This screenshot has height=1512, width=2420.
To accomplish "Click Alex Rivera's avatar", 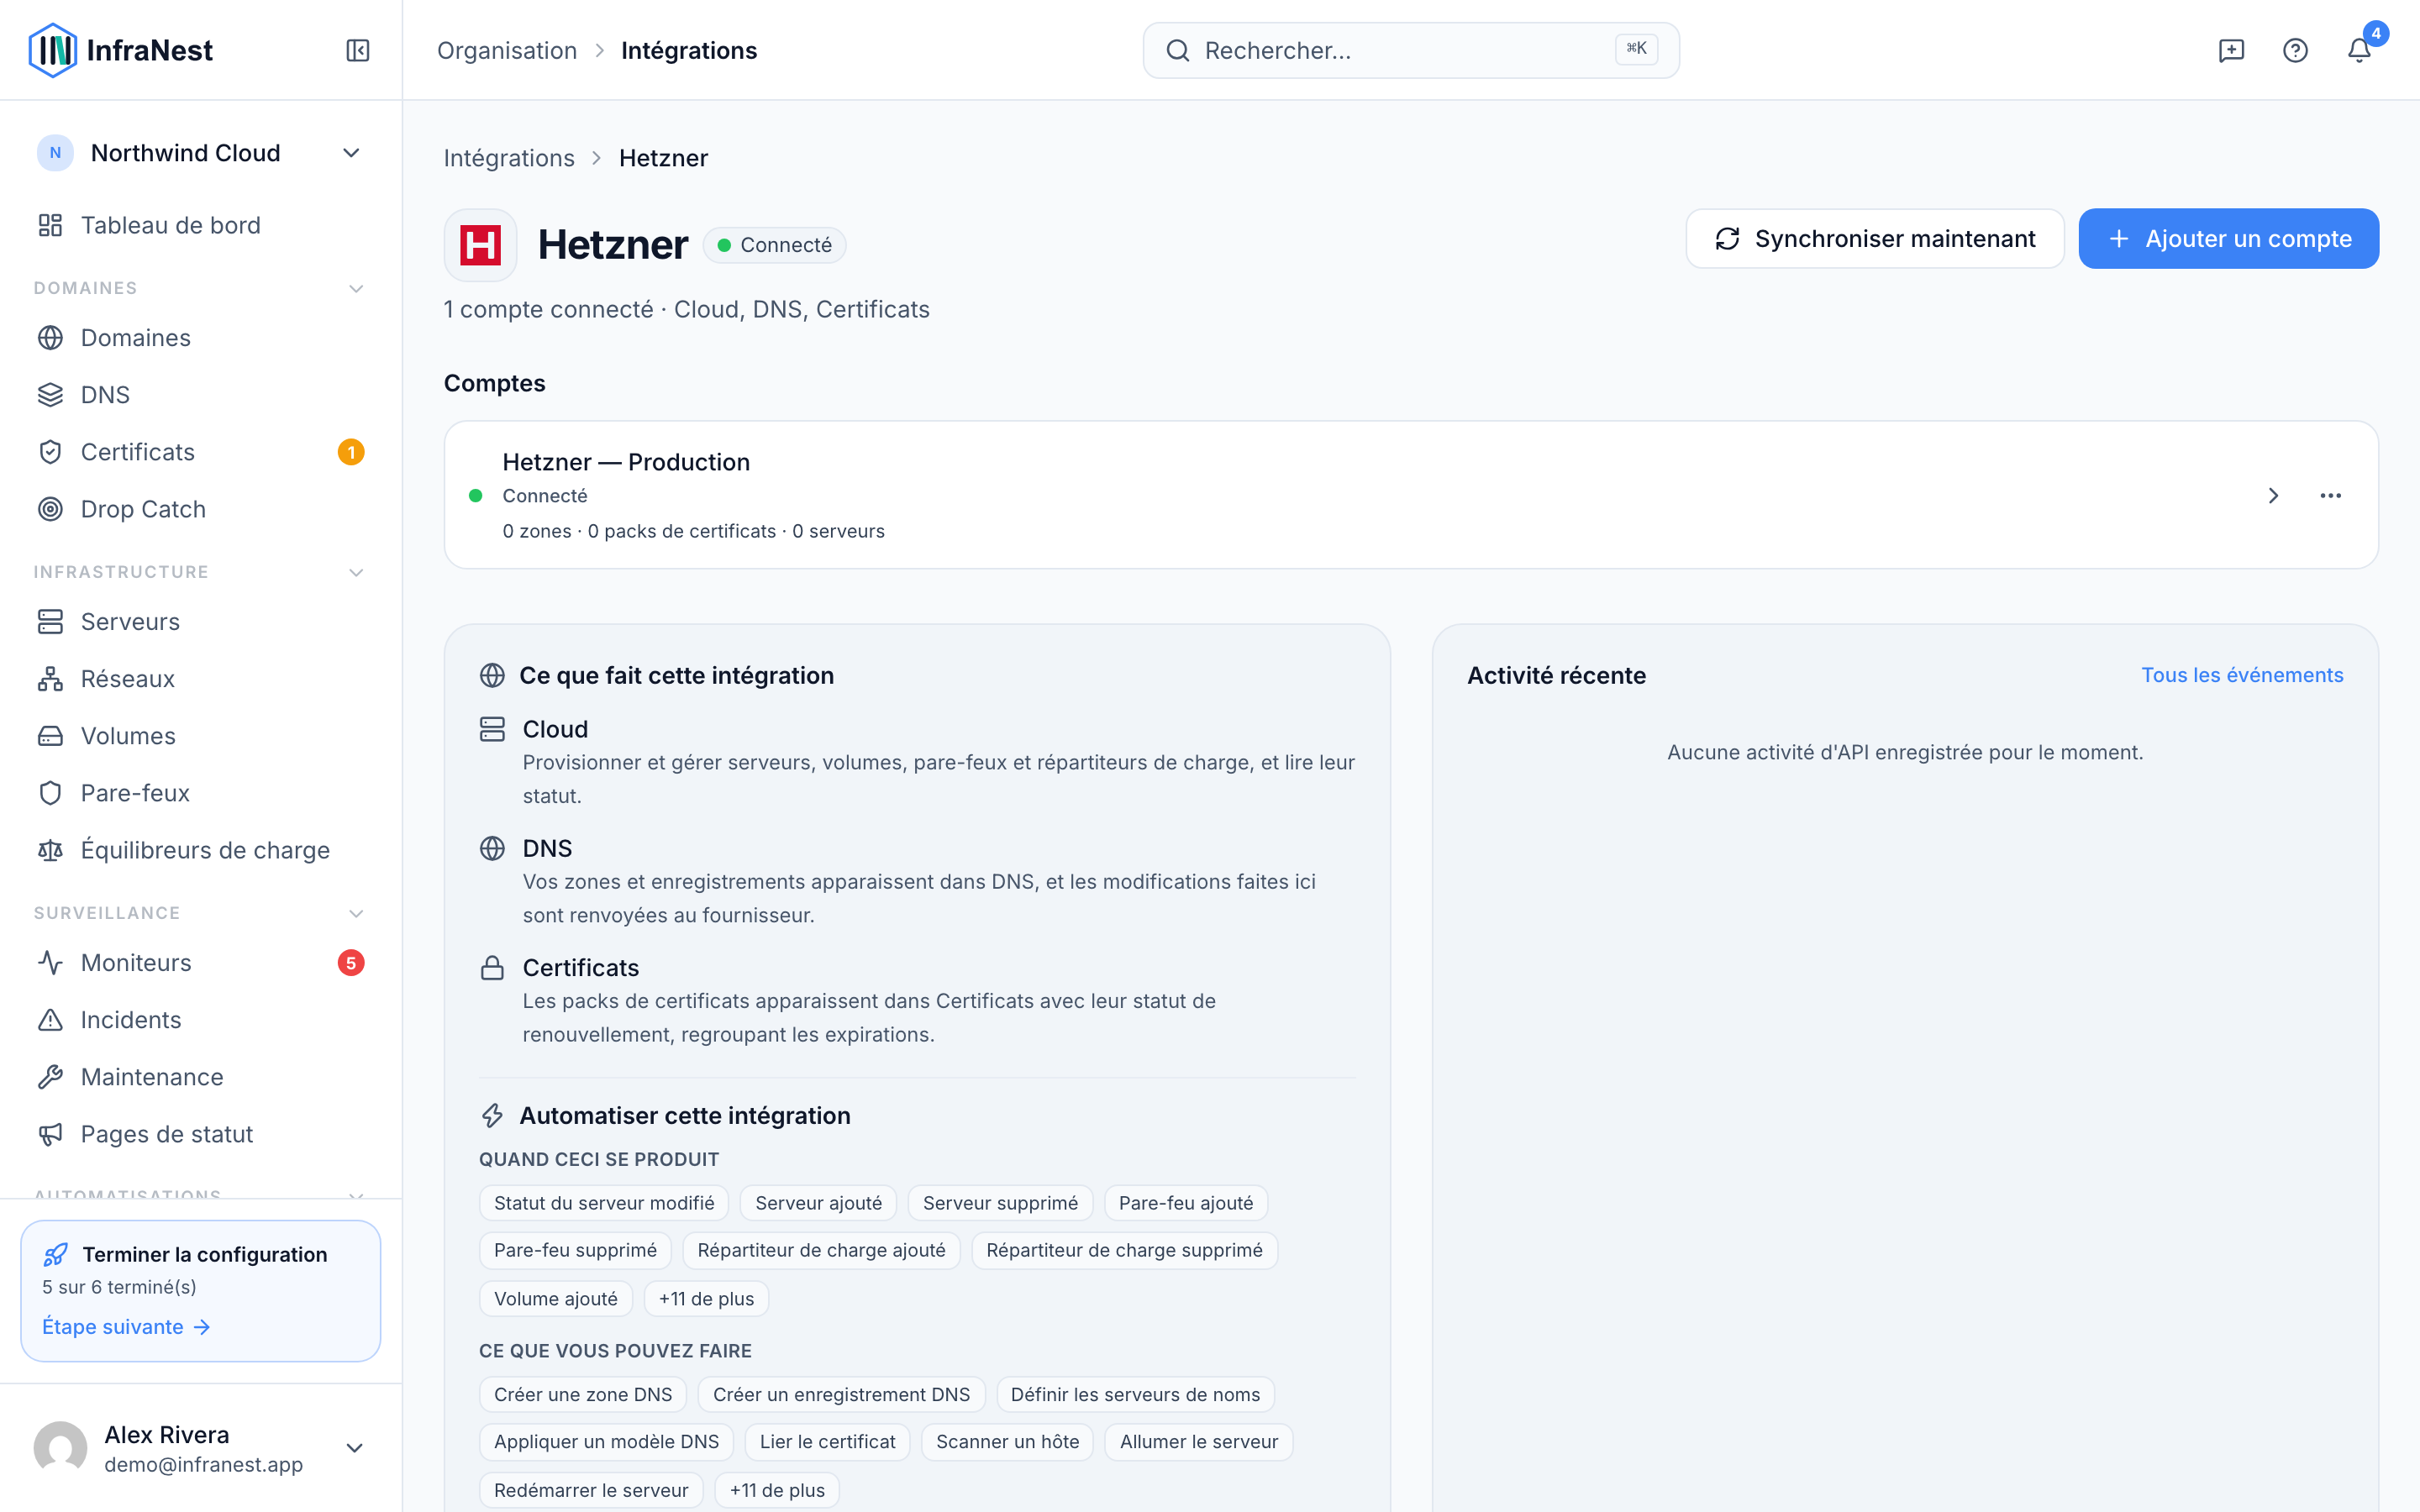I will click(60, 1448).
